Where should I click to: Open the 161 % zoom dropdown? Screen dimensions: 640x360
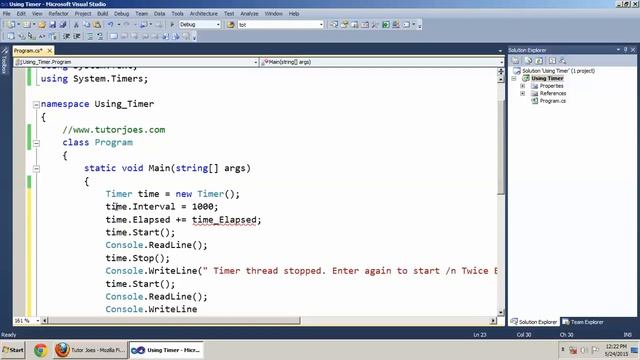pos(38,321)
